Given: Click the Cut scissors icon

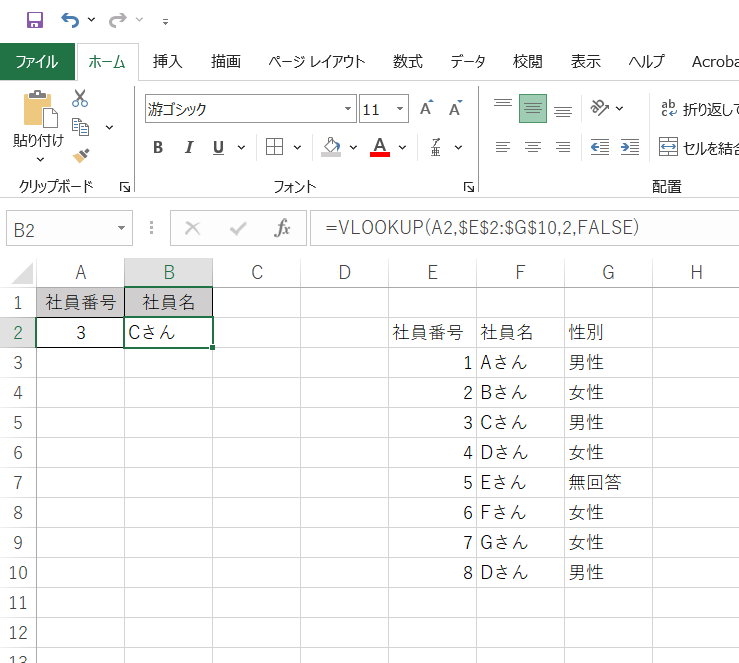Looking at the screenshot, I should [x=81, y=98].
